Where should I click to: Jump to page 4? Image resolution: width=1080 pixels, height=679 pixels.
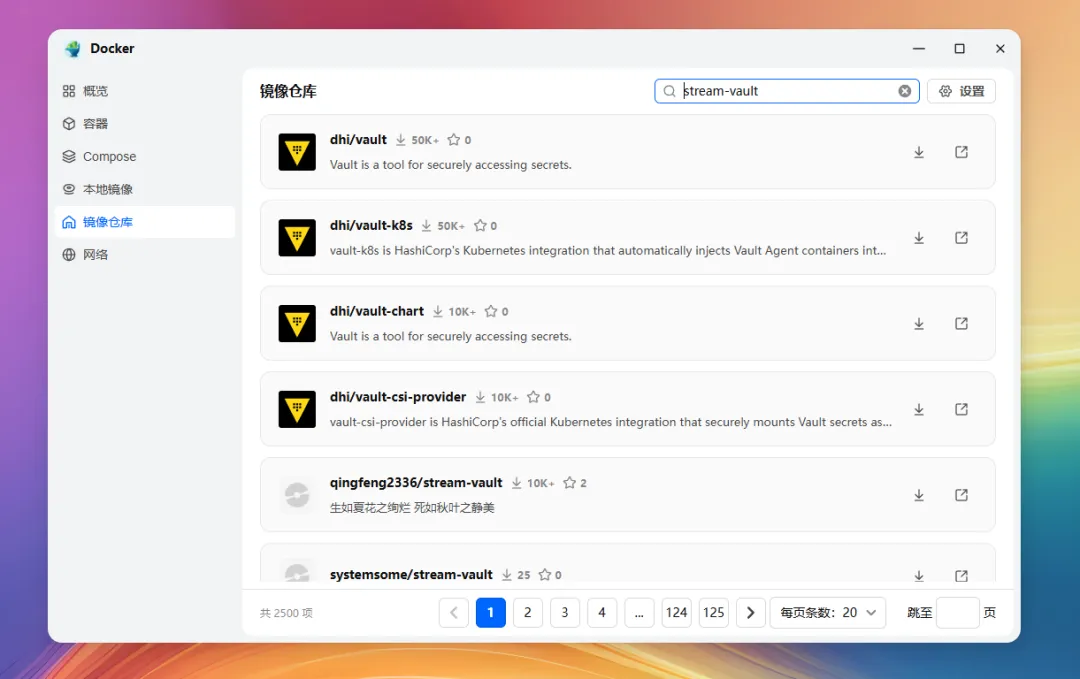coord(602,613)
